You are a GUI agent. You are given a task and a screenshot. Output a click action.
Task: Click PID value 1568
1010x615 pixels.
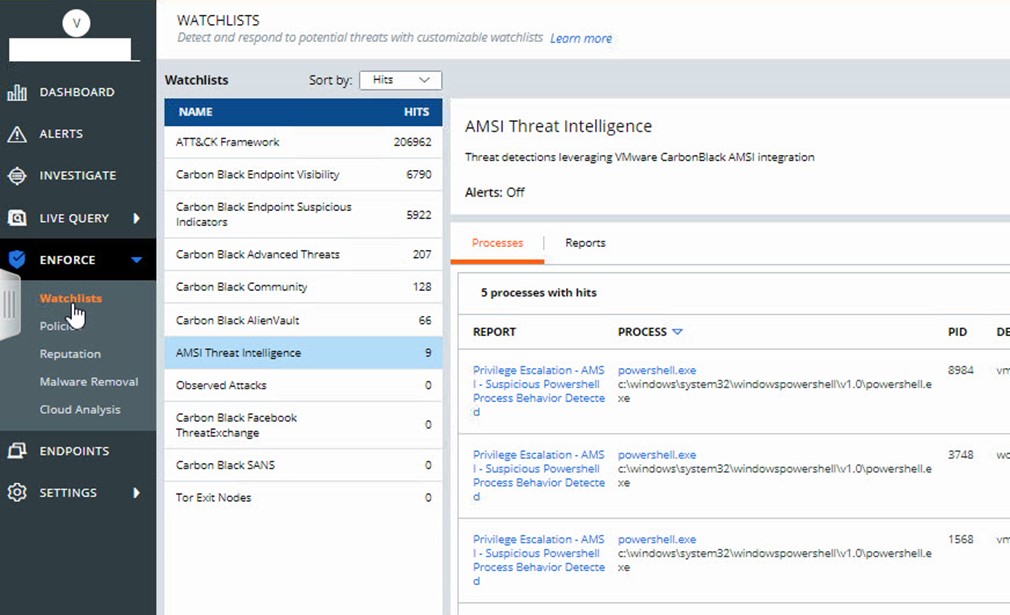point(960,539)
